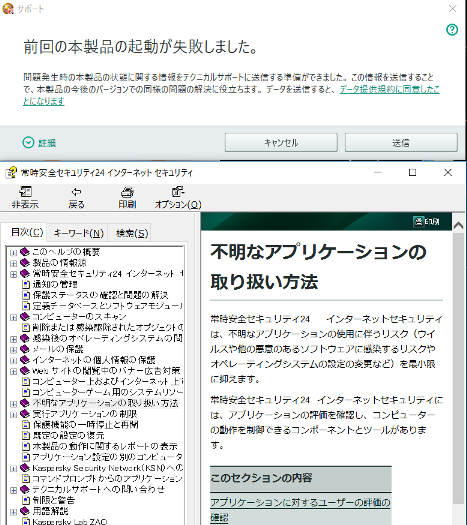Click the scroll-up arrow of content pane
The height and width of the screenshot is (525, 467).
coord(458,226)
